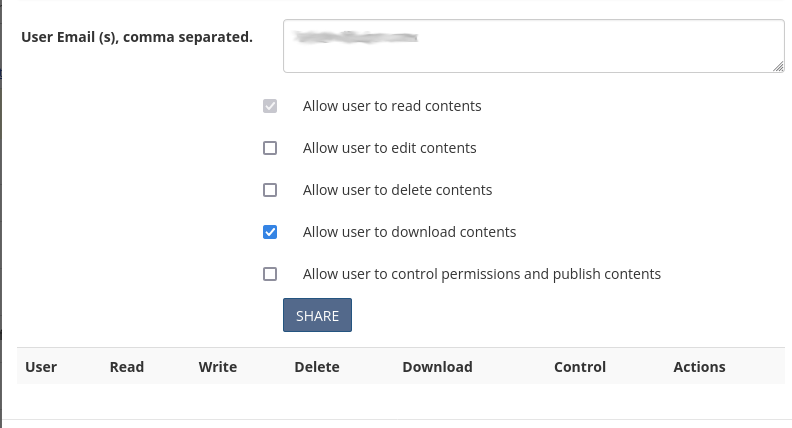Uncheck the 'download contents' checkbox
The width and height of the screenshot is (792, 428).
(270, 232)
